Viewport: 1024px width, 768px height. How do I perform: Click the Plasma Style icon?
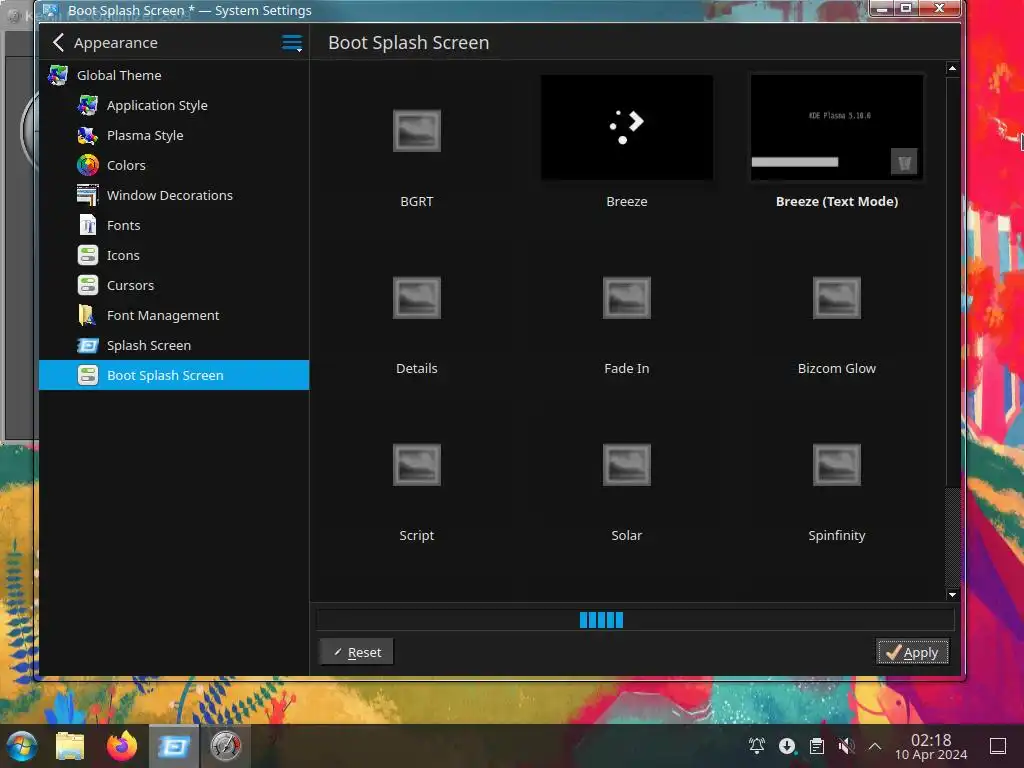pos(88,135)
